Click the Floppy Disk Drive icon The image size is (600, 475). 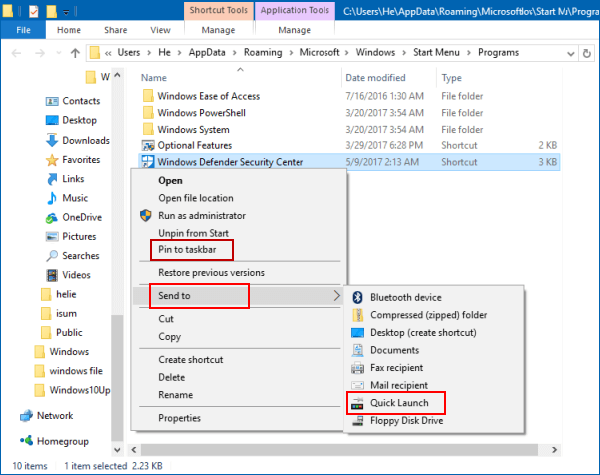click(357, 421)
